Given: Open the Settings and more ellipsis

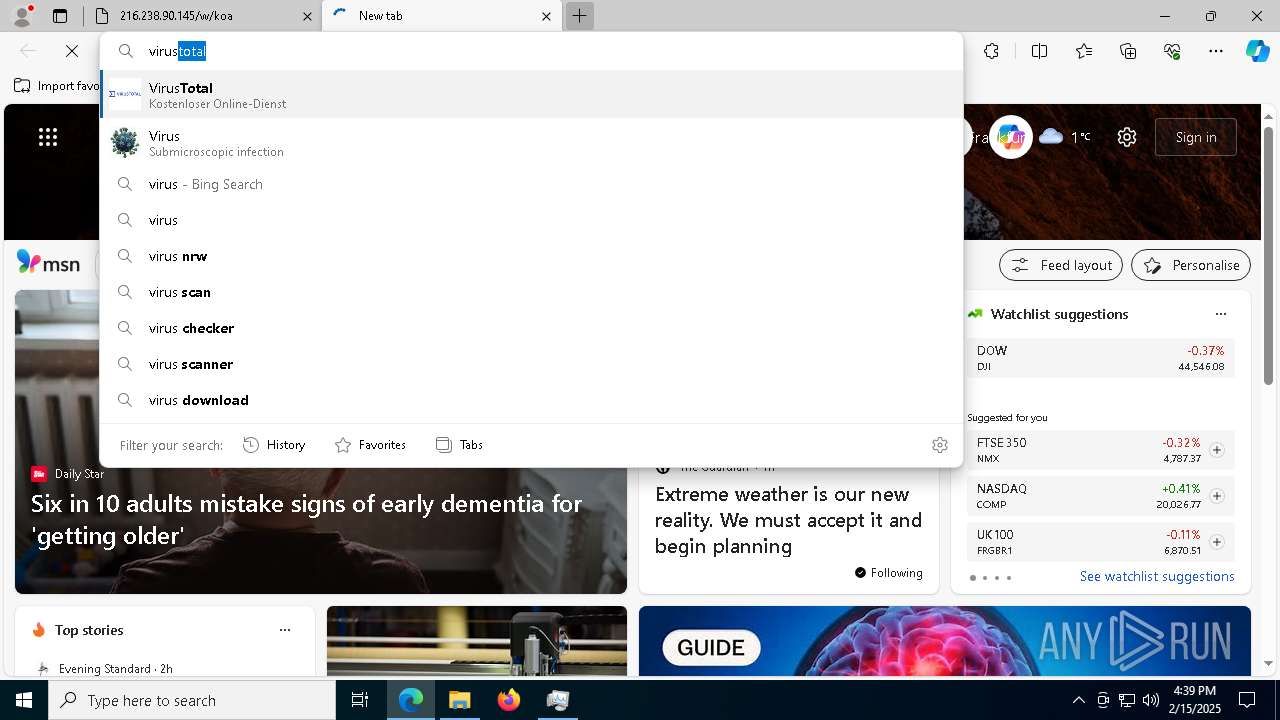Looking at the screenshot, I should tap(1216, 51).
